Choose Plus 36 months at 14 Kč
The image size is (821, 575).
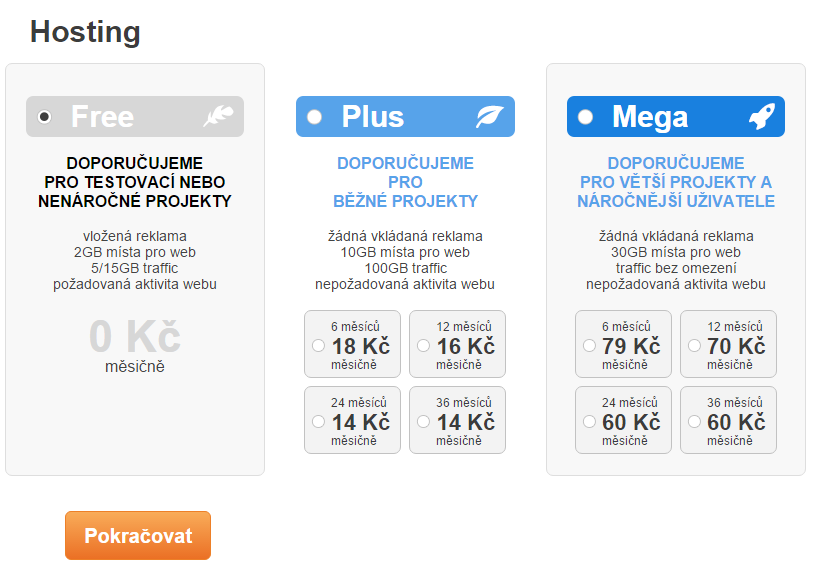click(424, 422)
